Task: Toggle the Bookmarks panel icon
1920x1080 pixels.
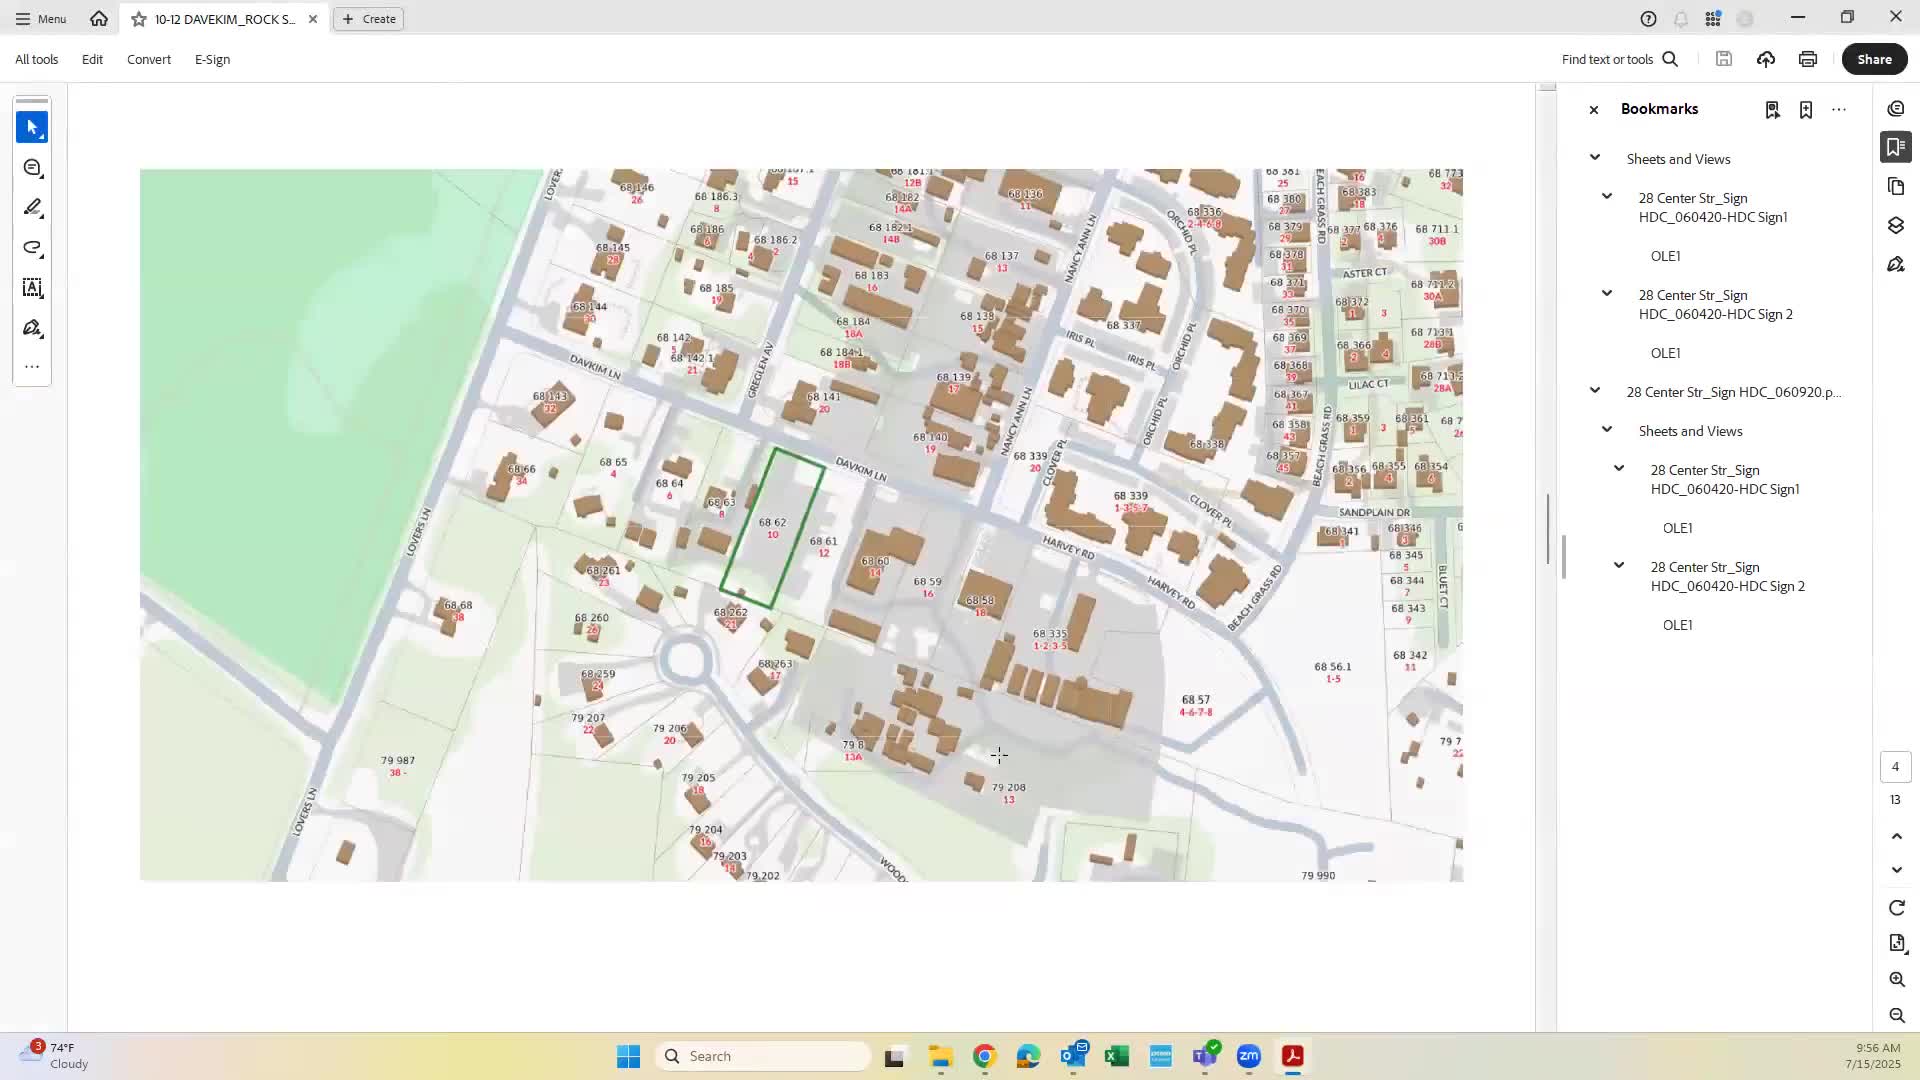Action: pyautogui.click(x=1896, y=147)
